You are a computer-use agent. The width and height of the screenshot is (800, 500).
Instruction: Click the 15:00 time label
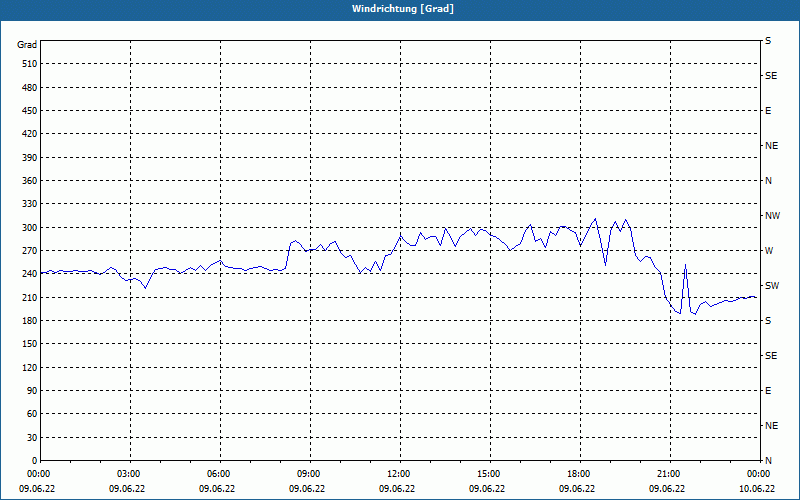(x=490, y=473)
